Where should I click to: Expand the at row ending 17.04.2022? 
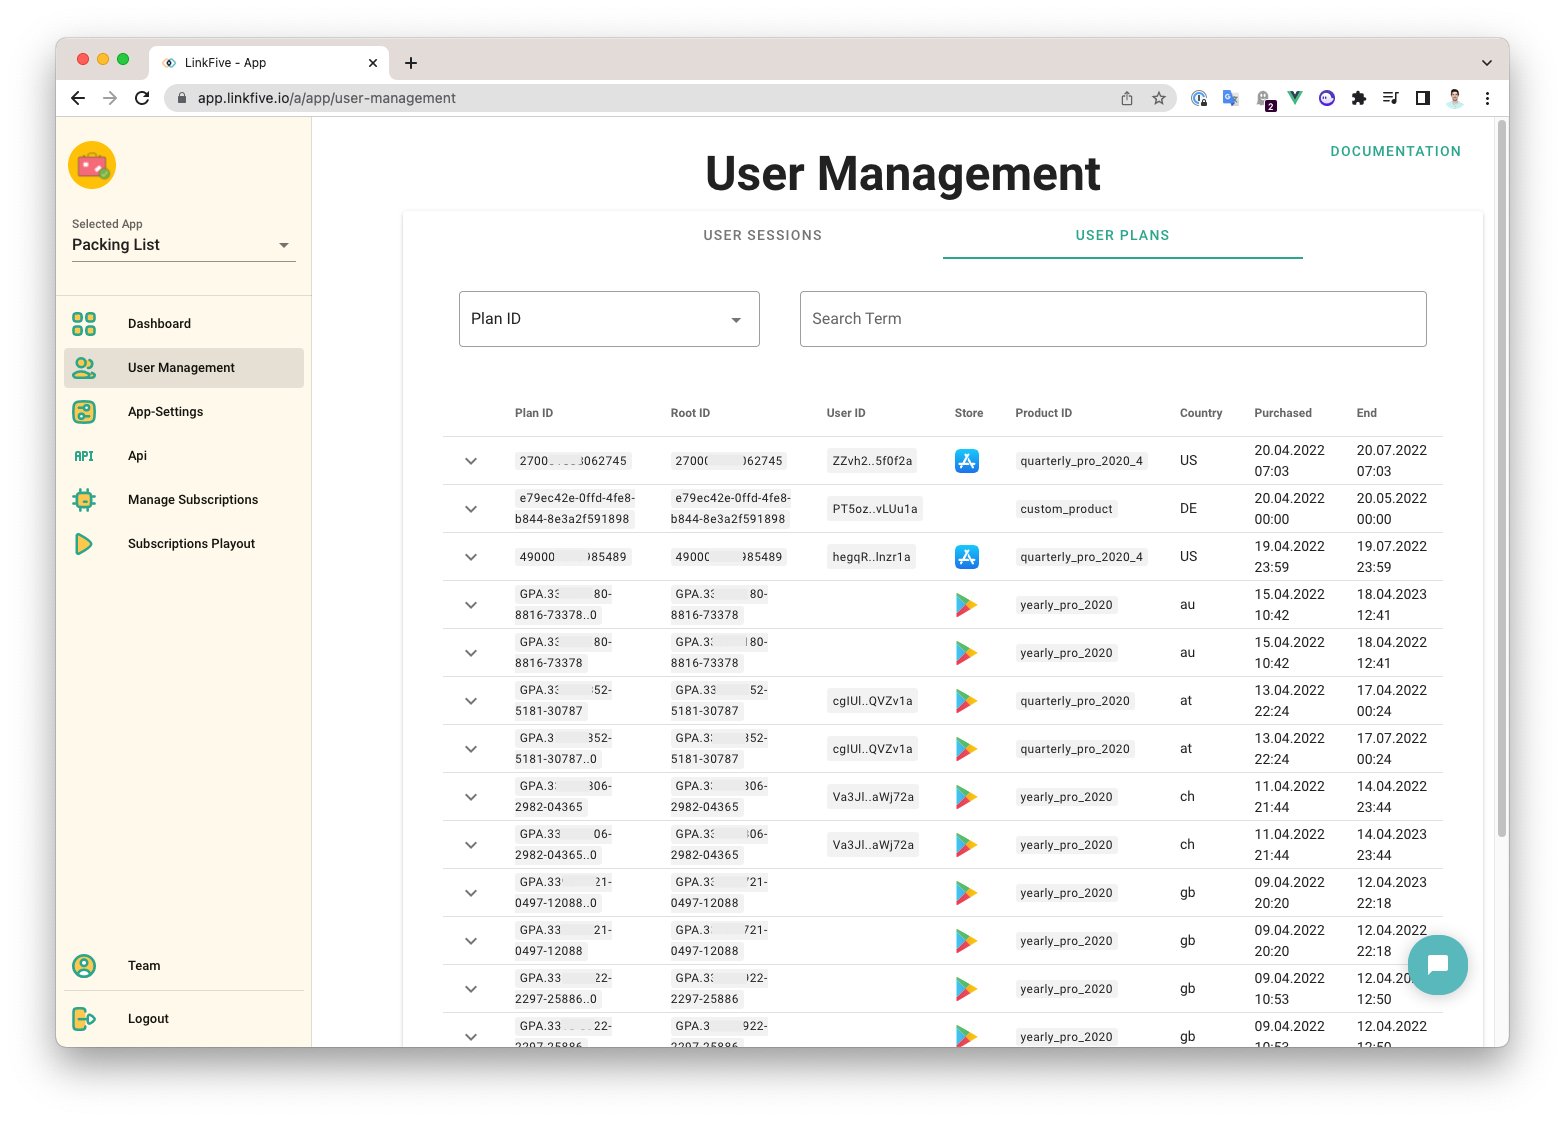[x=471, y=701]
